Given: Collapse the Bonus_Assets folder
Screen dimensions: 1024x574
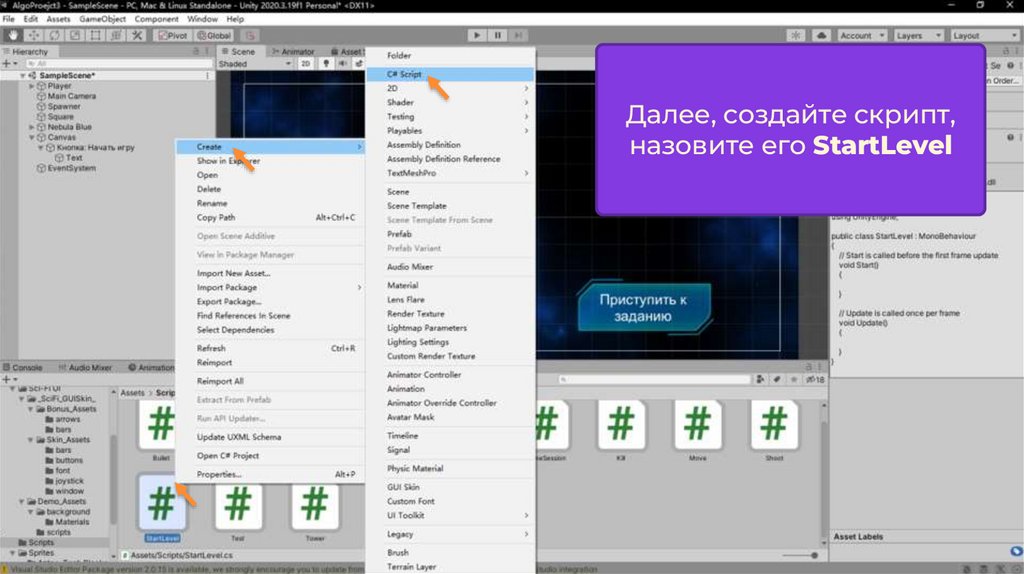Looking at the screenshot, I should click(30, 409).
